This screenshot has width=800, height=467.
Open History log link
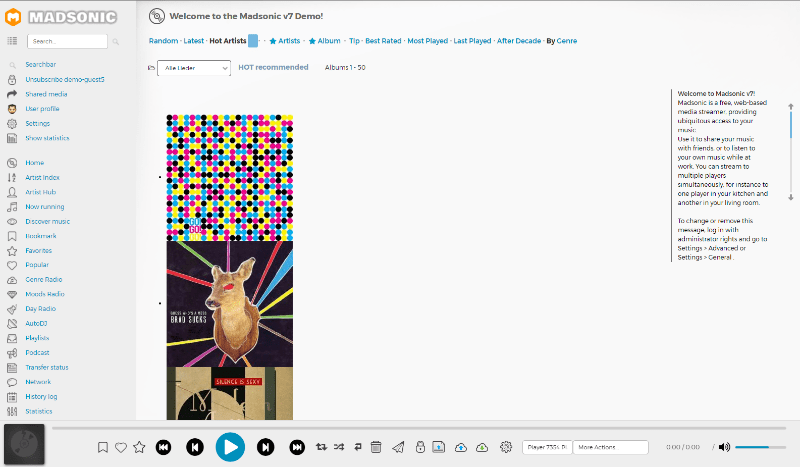pos(41,397)
